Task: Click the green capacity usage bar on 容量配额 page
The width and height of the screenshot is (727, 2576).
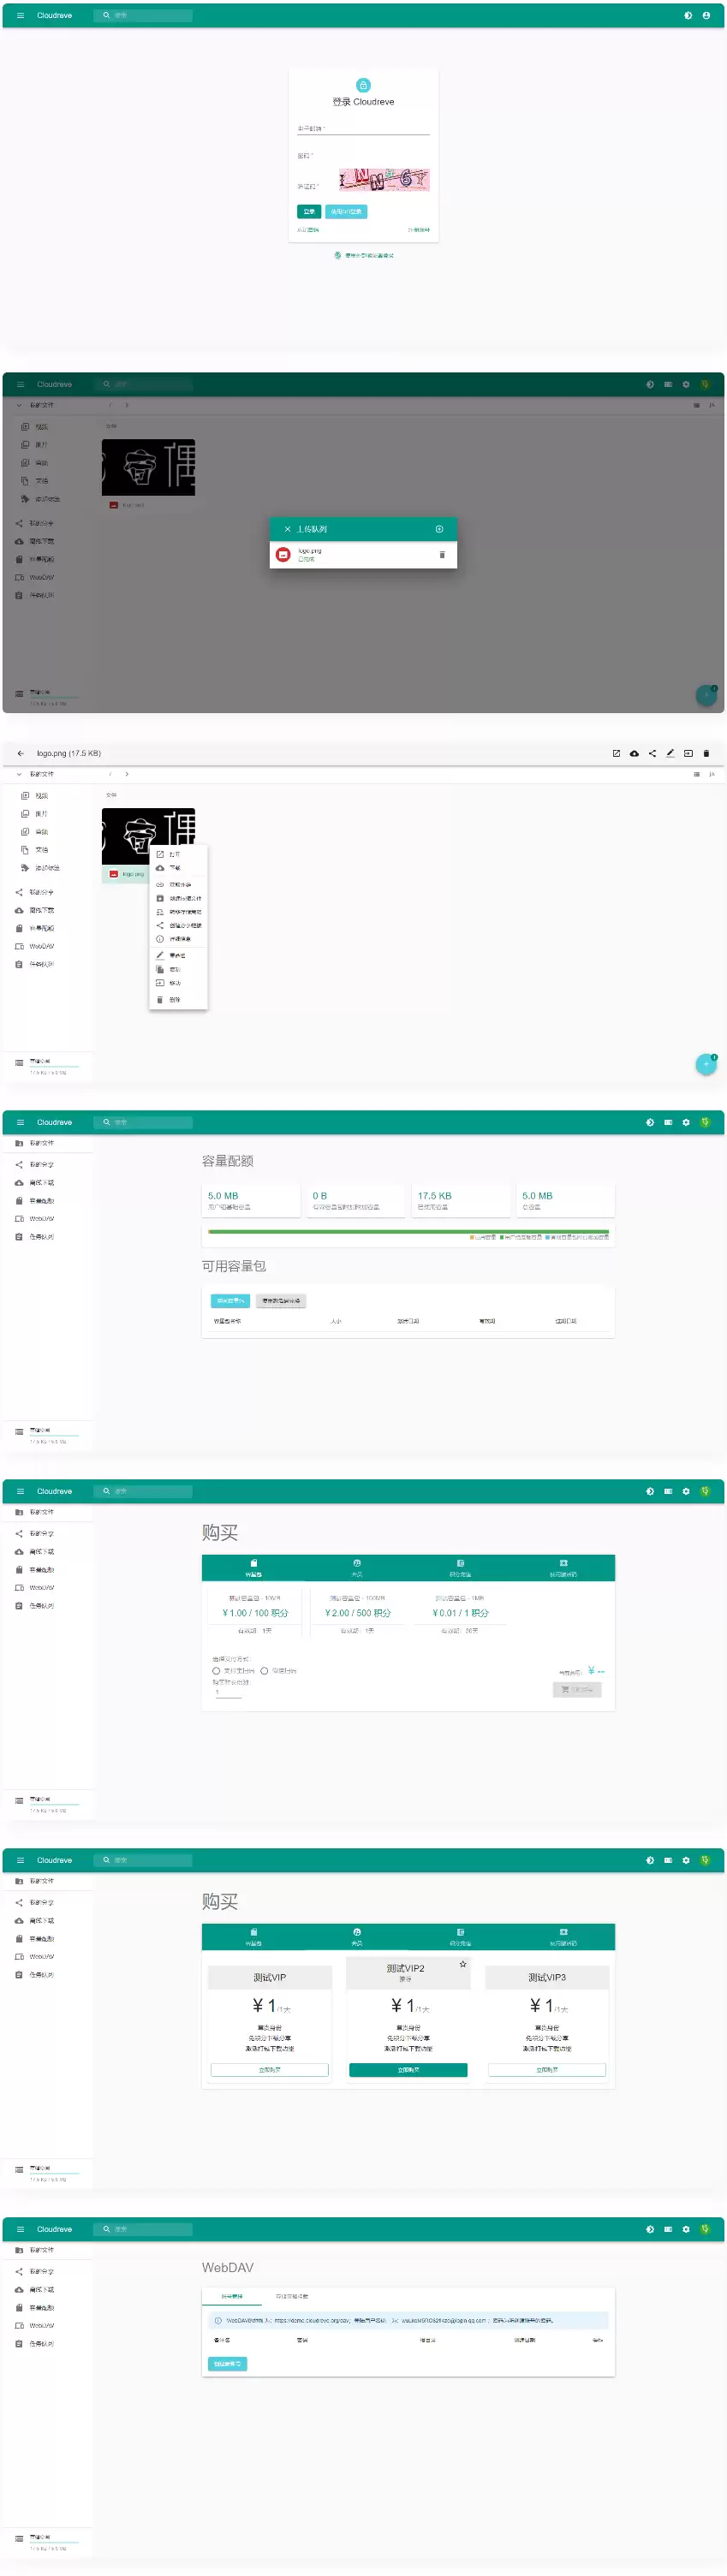Action: pyautogui.click(x=408, y=1232)
